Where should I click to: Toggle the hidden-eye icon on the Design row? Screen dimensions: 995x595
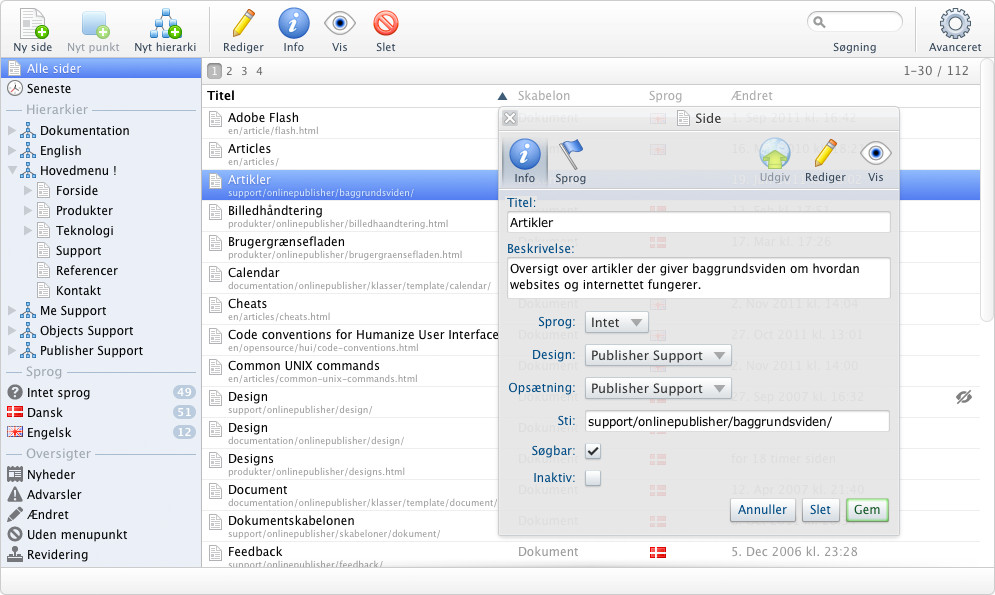964,397
